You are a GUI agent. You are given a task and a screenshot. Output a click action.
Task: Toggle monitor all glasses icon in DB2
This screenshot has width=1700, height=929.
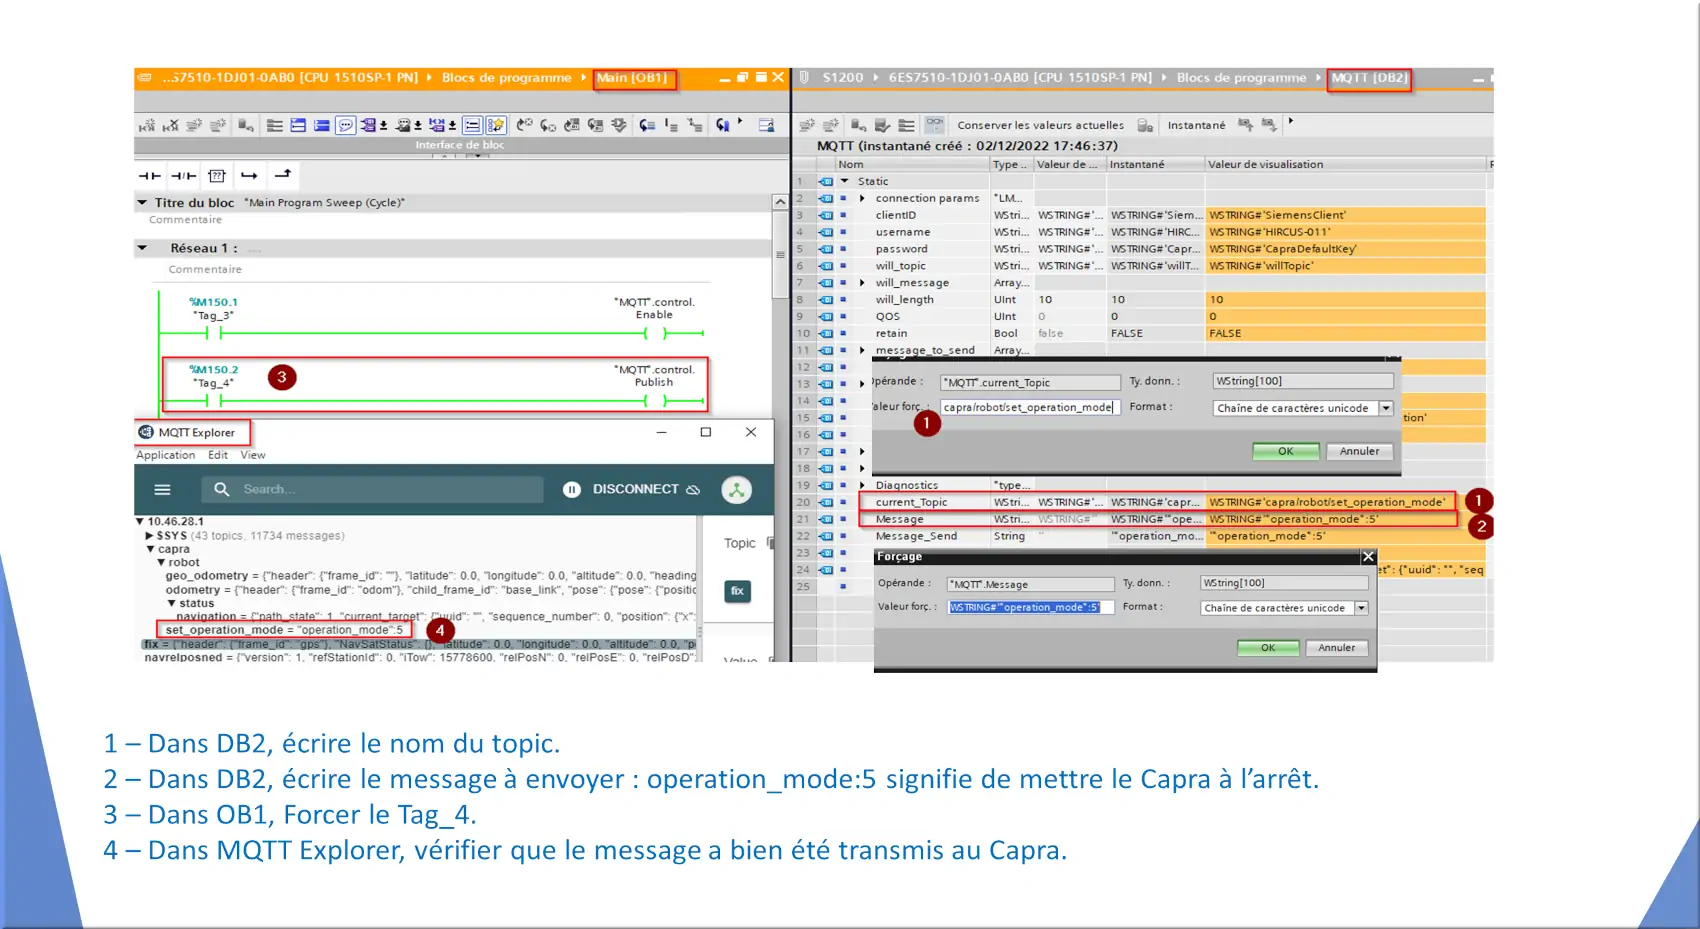click(935, 125)
